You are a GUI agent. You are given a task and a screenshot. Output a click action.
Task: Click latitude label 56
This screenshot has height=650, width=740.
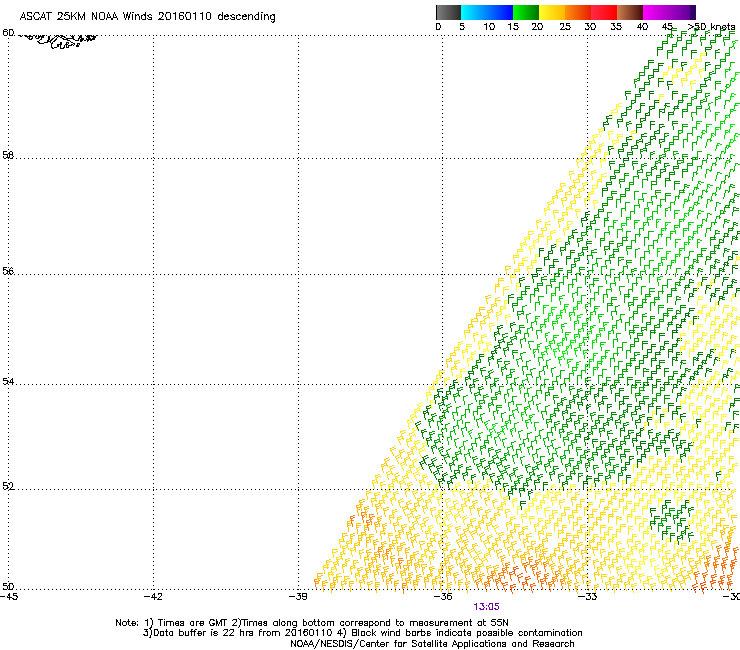click(x=8, y=271)
